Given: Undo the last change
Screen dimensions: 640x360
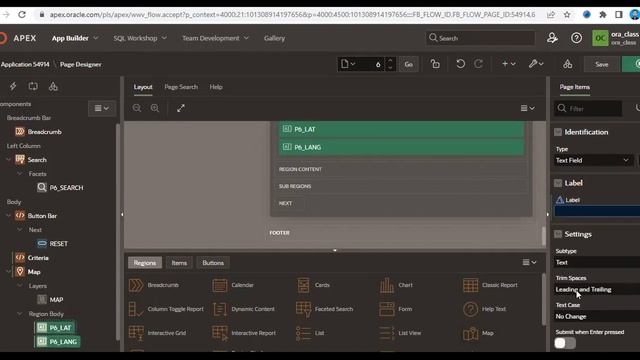Looking at the screenshot, I should 460,64.
